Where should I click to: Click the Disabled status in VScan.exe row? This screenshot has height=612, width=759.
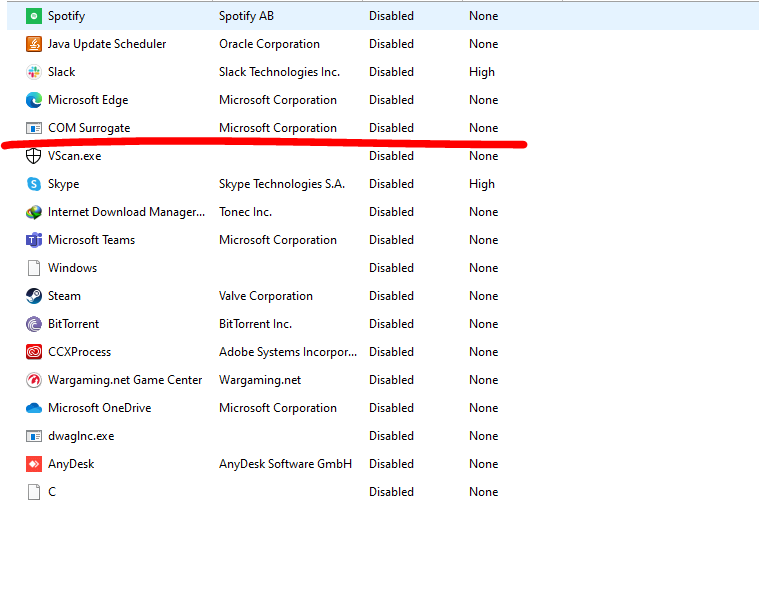pyautogui.click(x=392, y=156)
